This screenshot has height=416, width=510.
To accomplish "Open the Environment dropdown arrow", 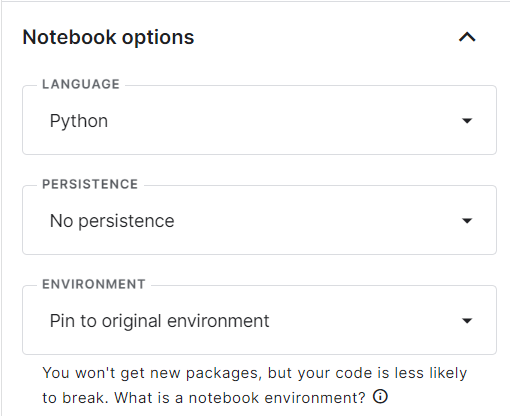I will 467,320.
